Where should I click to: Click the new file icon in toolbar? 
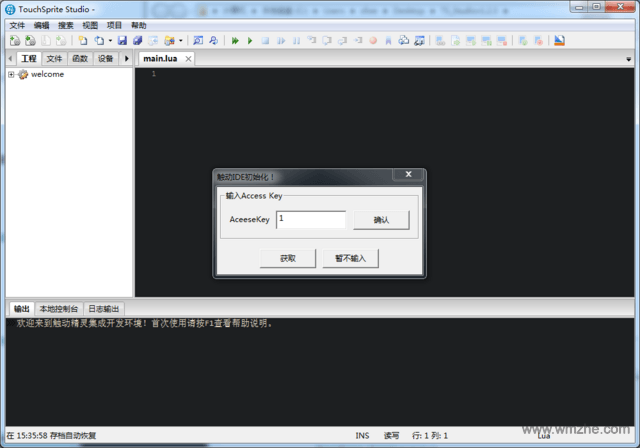click(x=83, y=40)
